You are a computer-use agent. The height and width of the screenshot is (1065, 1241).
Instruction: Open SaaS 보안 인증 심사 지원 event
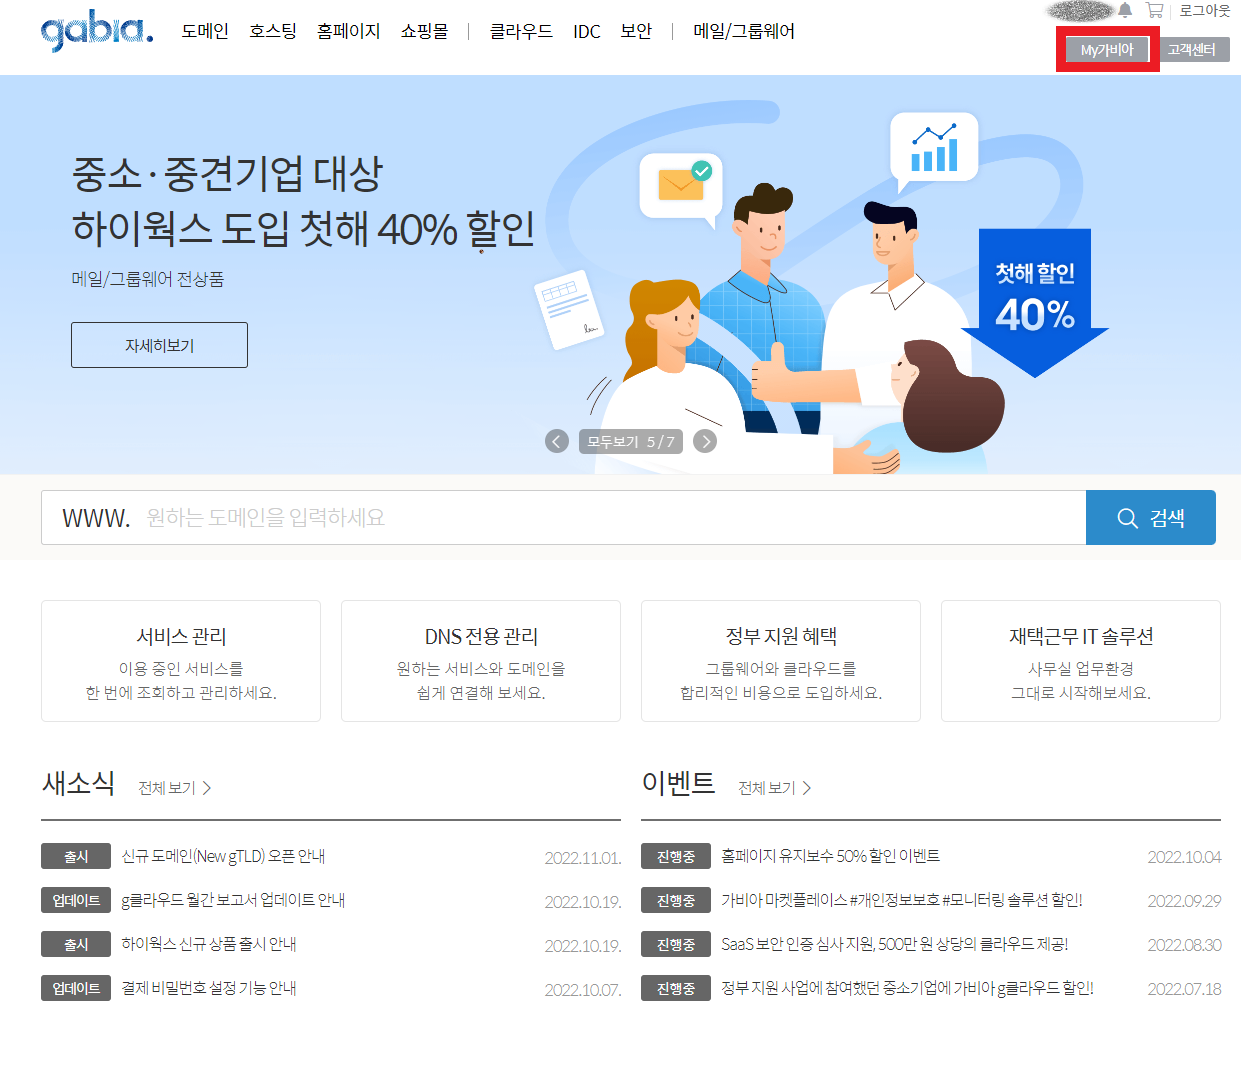[895, 944]
